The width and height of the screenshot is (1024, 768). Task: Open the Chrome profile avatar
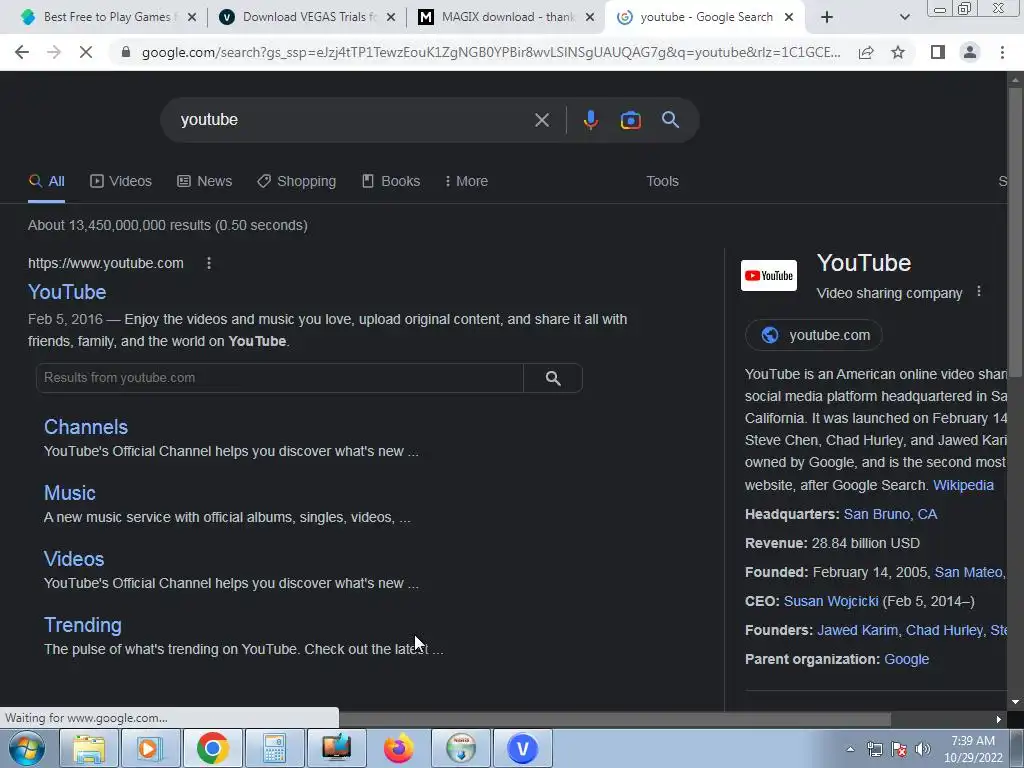coord(970,52)
